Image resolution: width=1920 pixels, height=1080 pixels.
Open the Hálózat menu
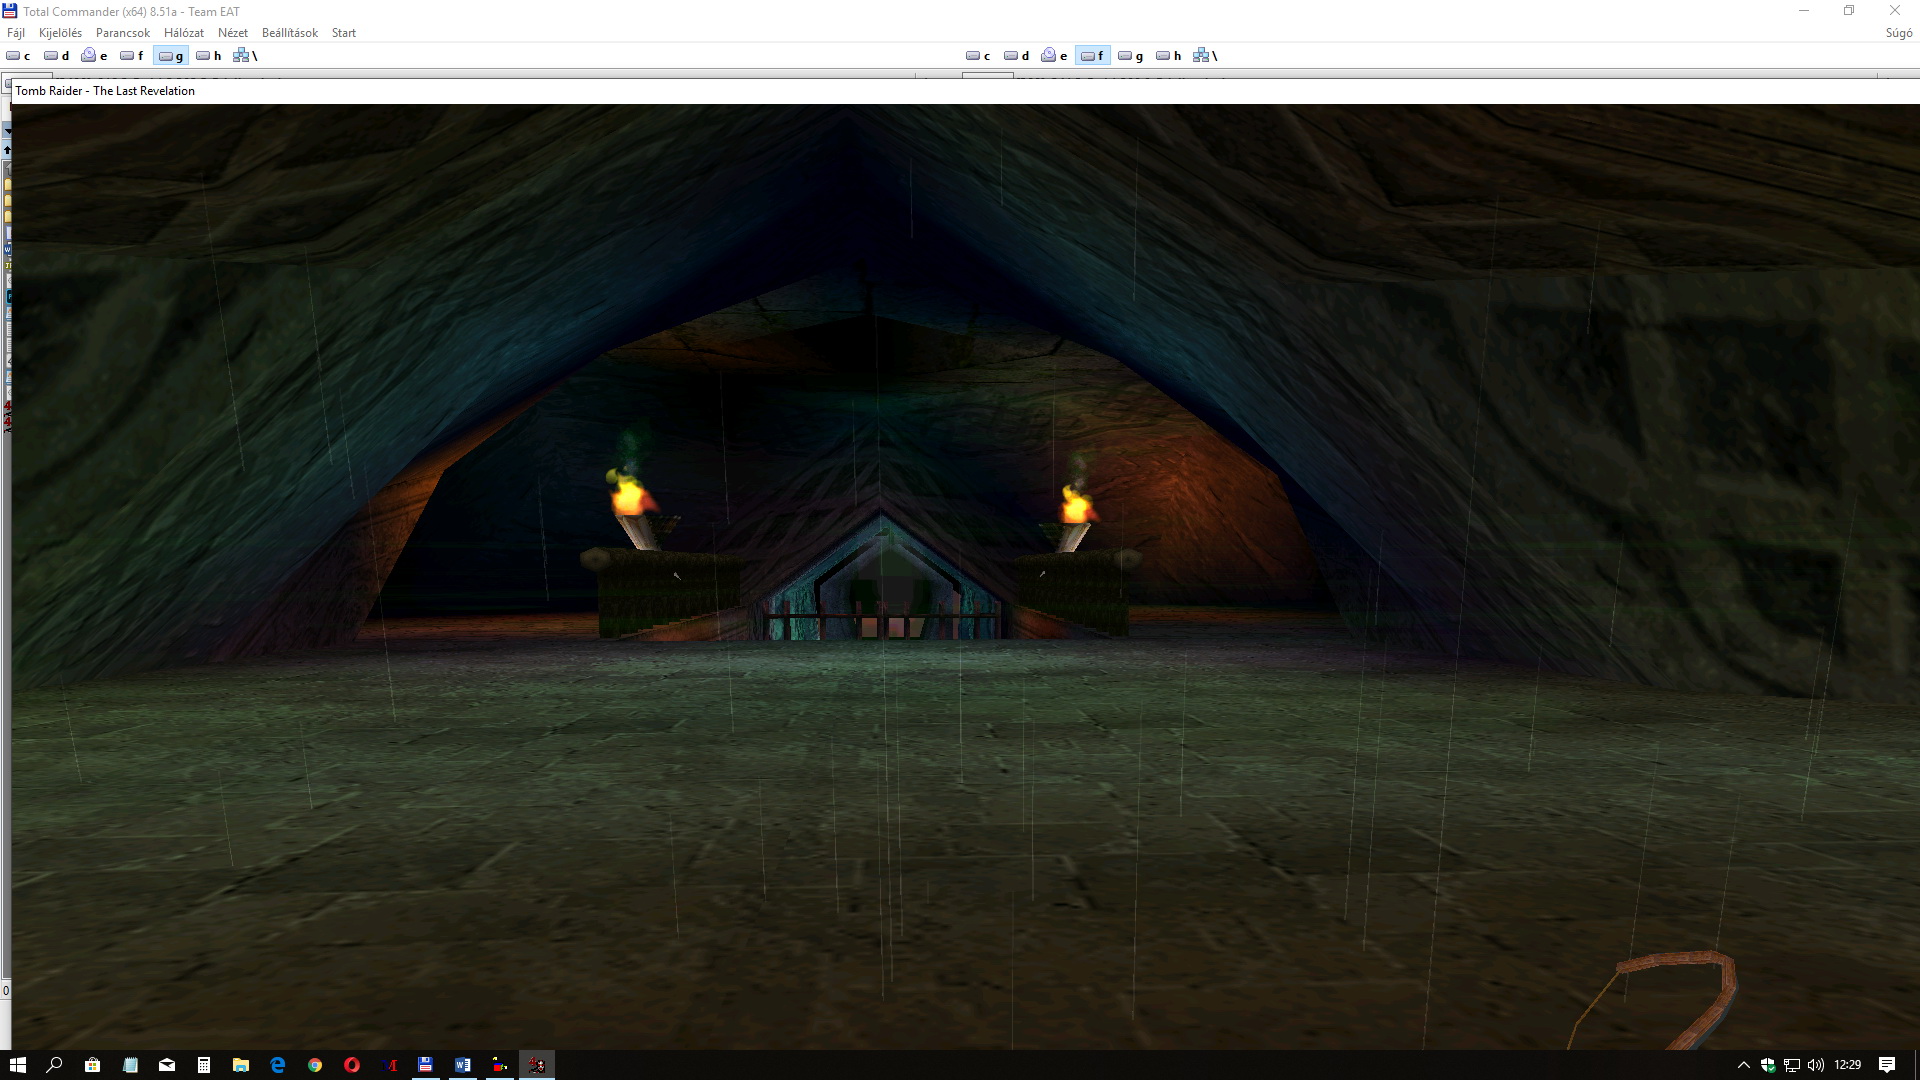coord(183,33)
